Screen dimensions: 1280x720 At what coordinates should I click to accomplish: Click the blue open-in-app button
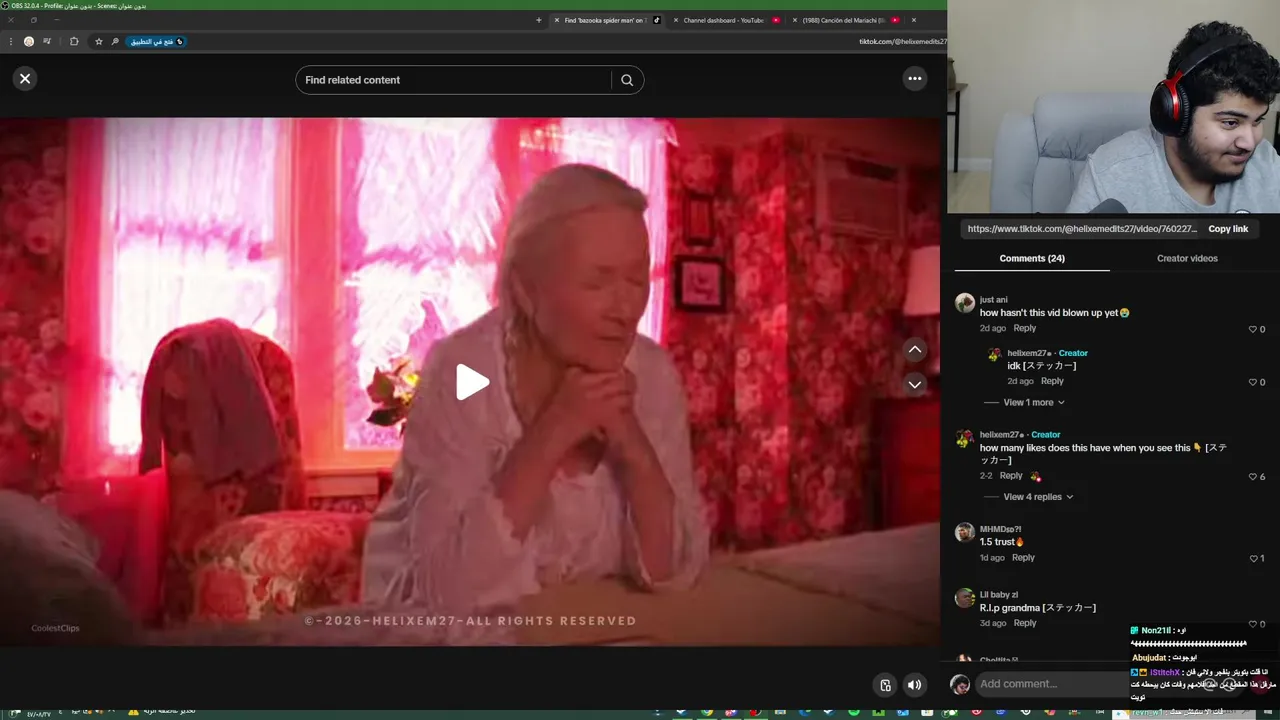click(x=155, y=42)
